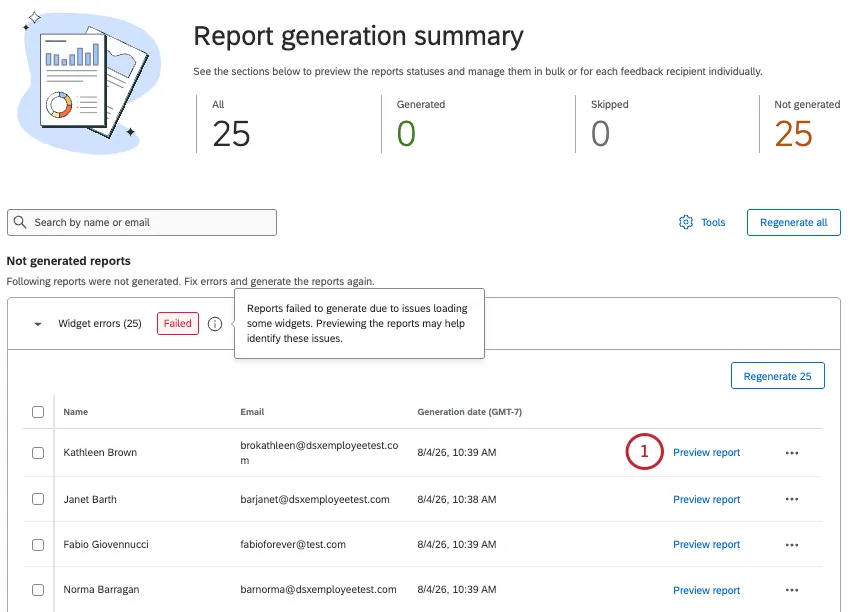The width and height of the screenshot is (850, 612).
Task: Click the Name column header
Action: (75, 412)
